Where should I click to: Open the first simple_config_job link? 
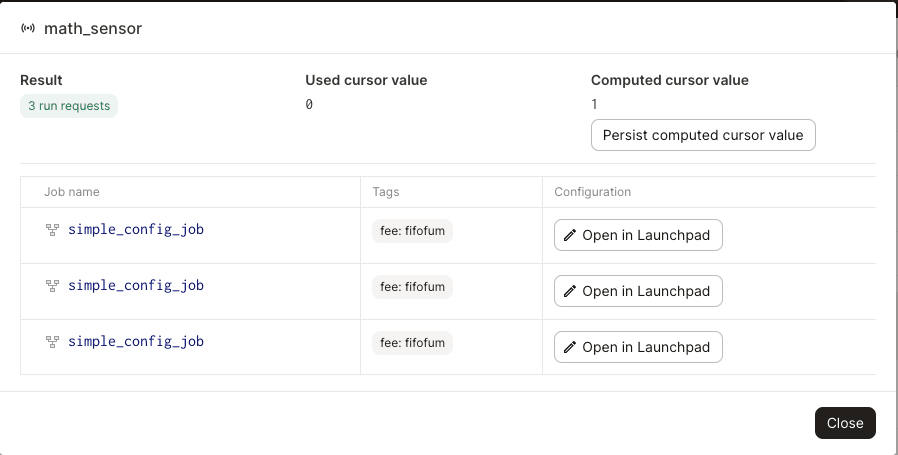point(136,230)
